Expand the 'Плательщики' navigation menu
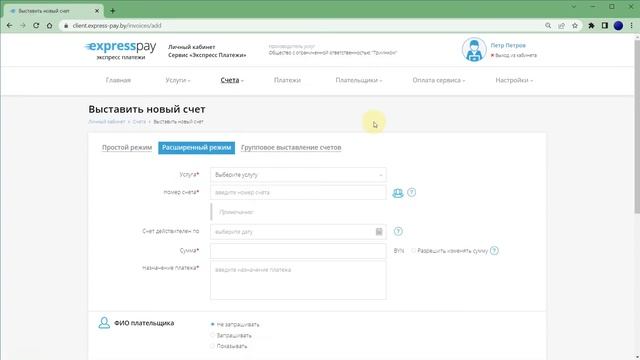The width and height of the screenshot is (640, 360). [x=358, y=80]
